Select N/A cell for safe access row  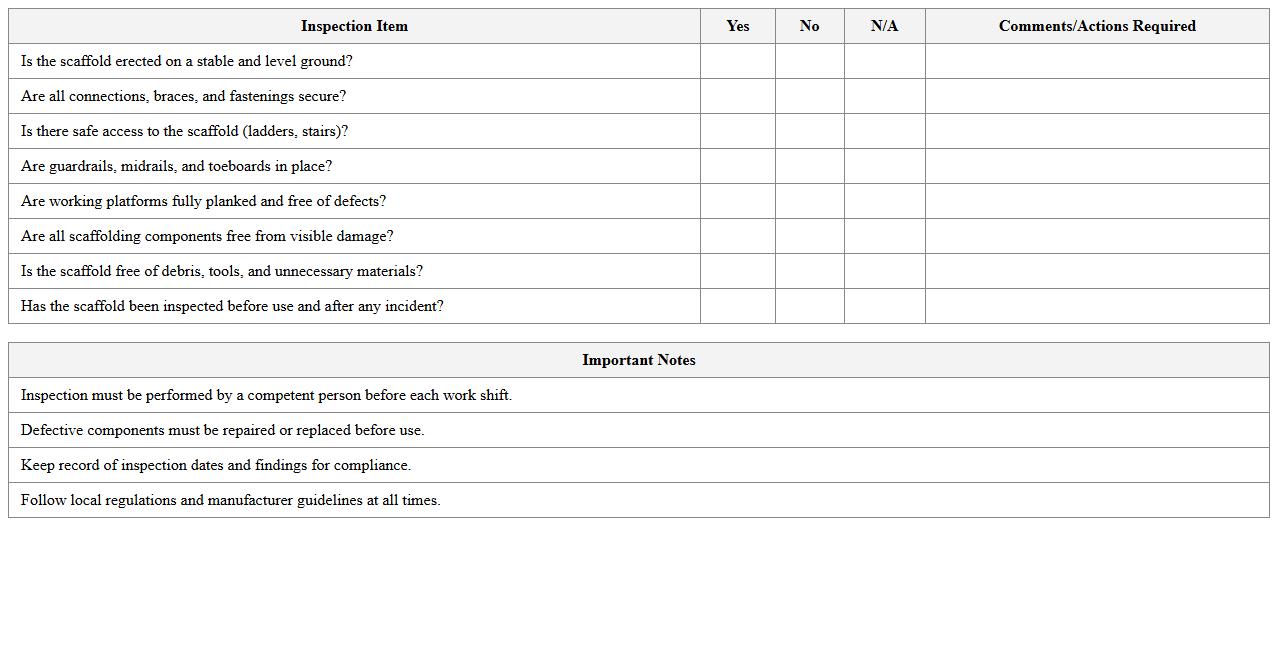pyautogui.click(x=884, y=131)
